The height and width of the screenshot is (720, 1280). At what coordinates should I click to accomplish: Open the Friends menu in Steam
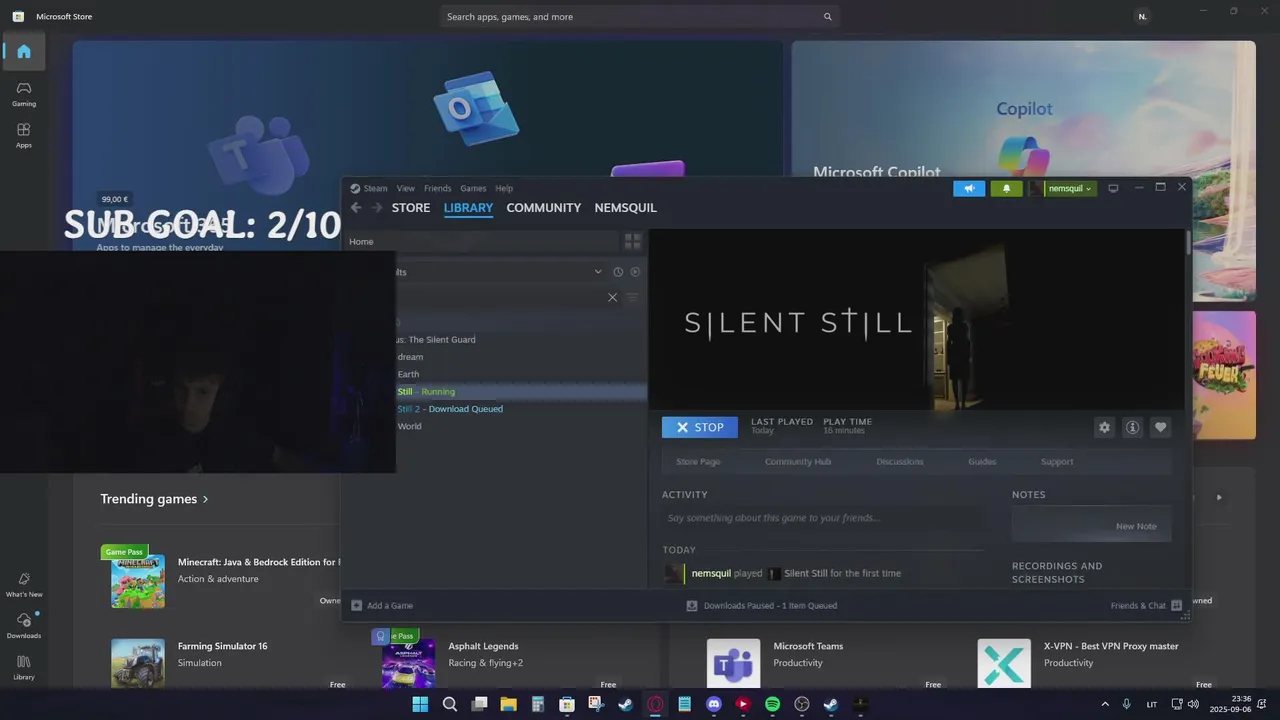tap(437, 188)
